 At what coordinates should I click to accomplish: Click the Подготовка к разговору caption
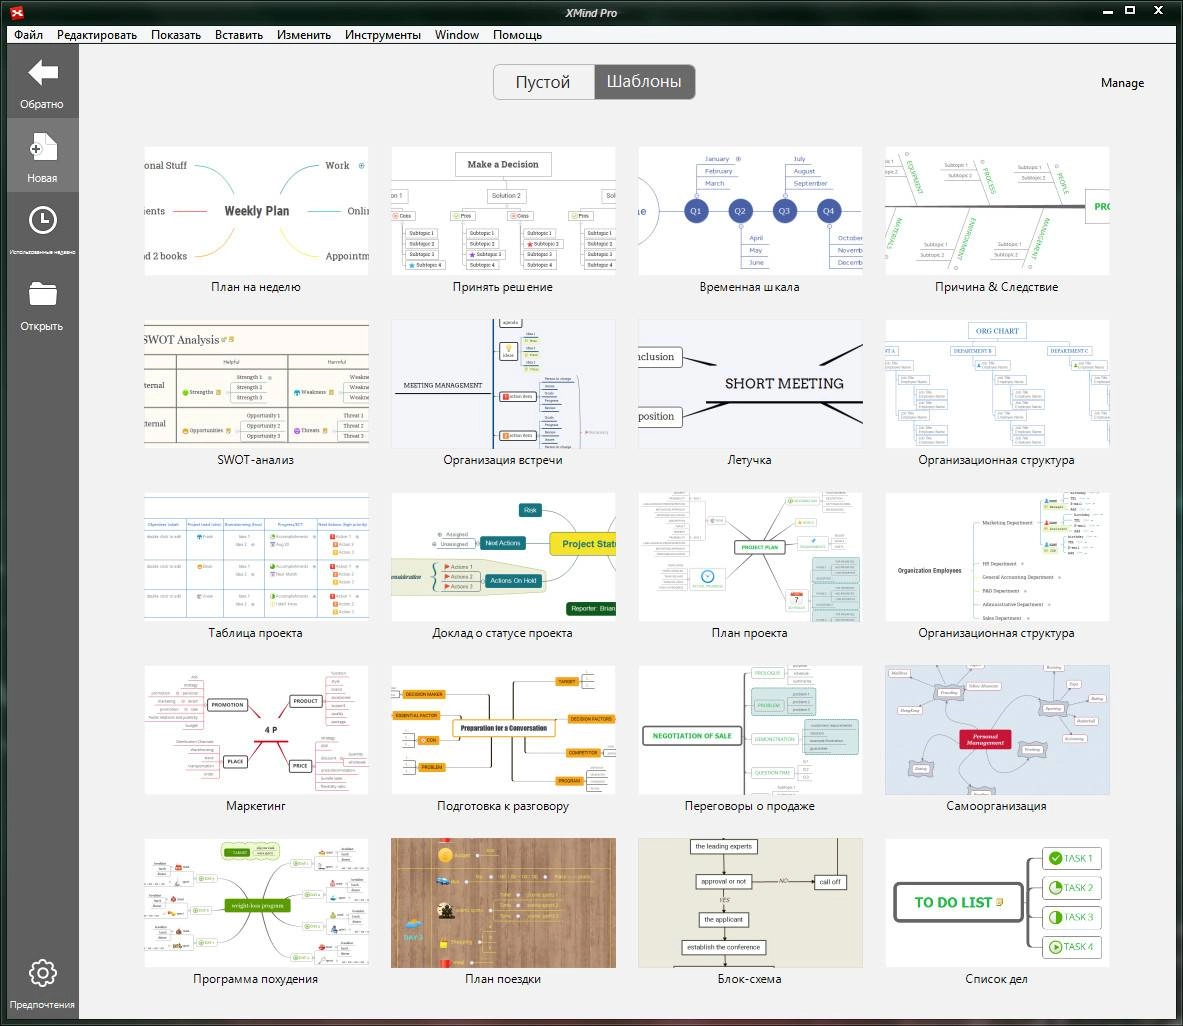click(x=502, y=806)
